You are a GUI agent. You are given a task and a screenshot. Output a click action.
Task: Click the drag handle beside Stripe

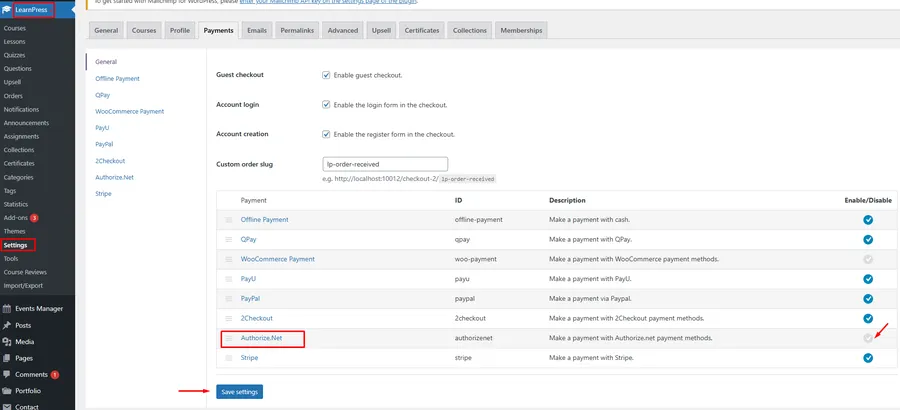pyautogui.click(x=228, y=358)
